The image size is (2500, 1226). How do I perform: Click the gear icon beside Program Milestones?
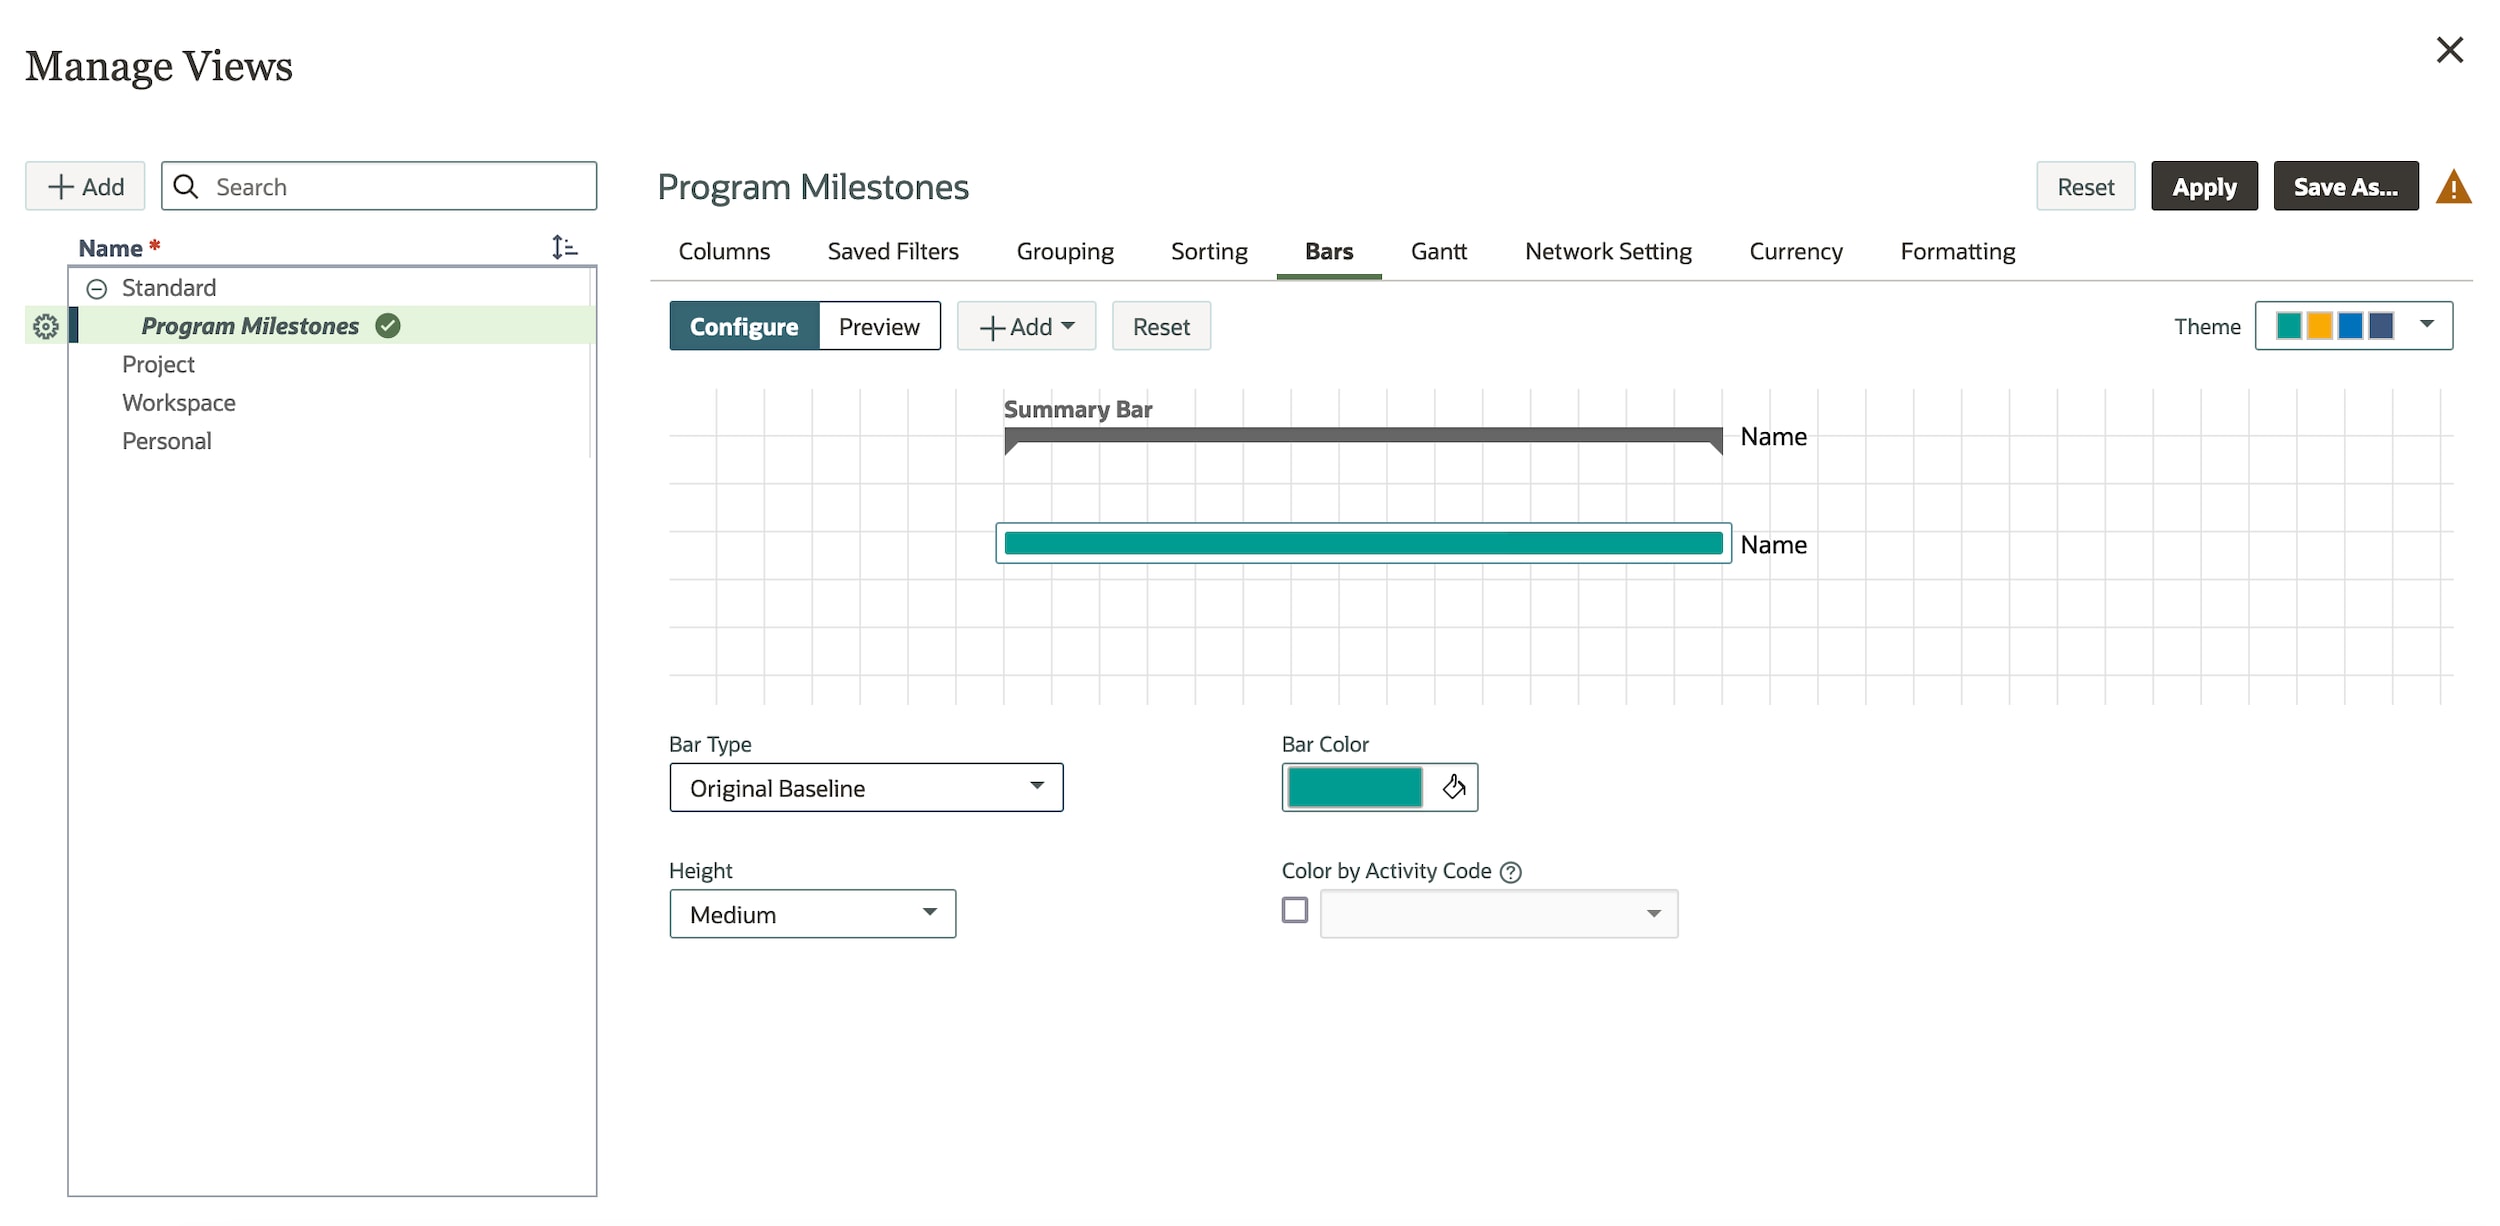coord(45,327)
